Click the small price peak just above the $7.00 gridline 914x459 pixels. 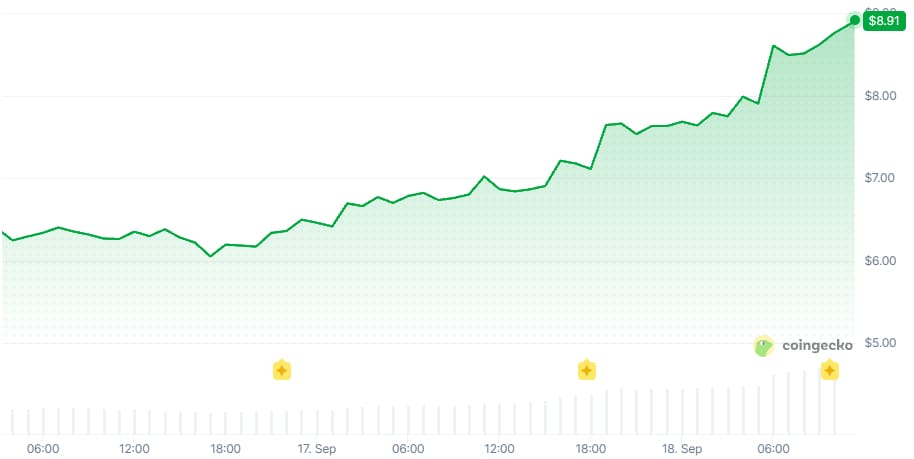[x=484, y=176]
